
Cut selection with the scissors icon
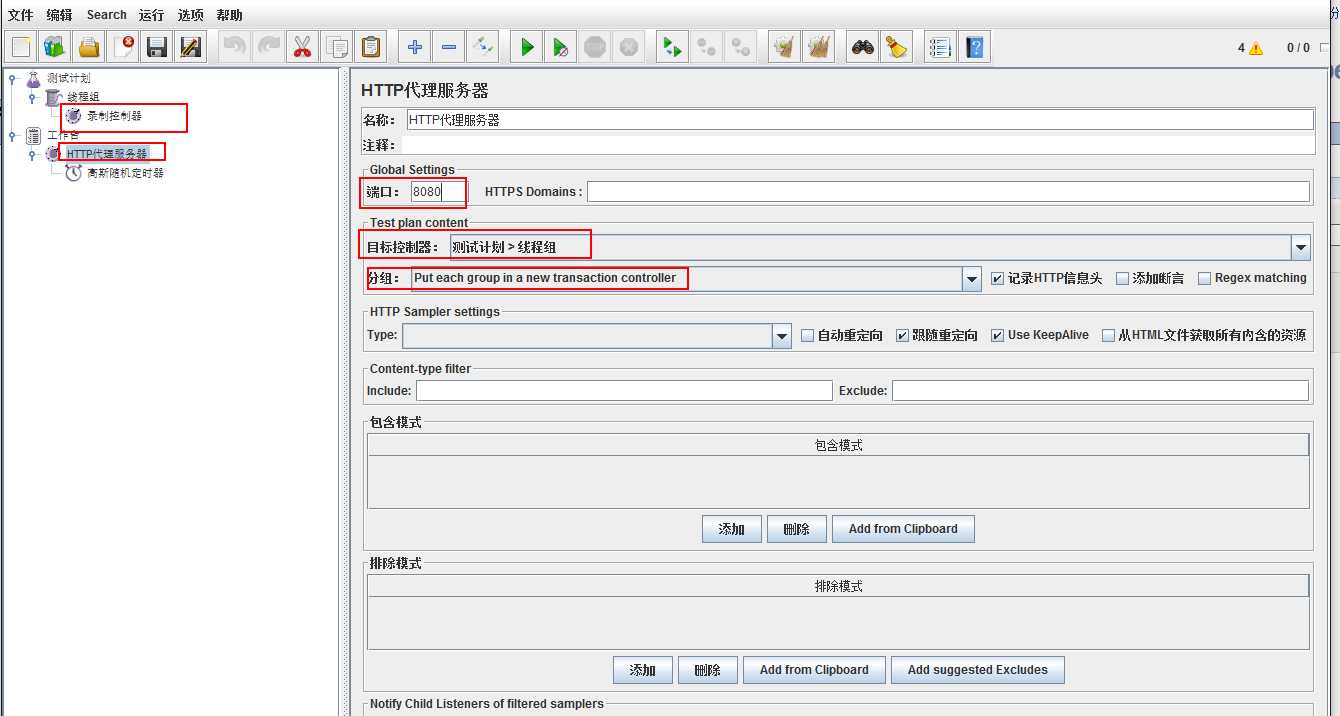(x=302, y=47)
